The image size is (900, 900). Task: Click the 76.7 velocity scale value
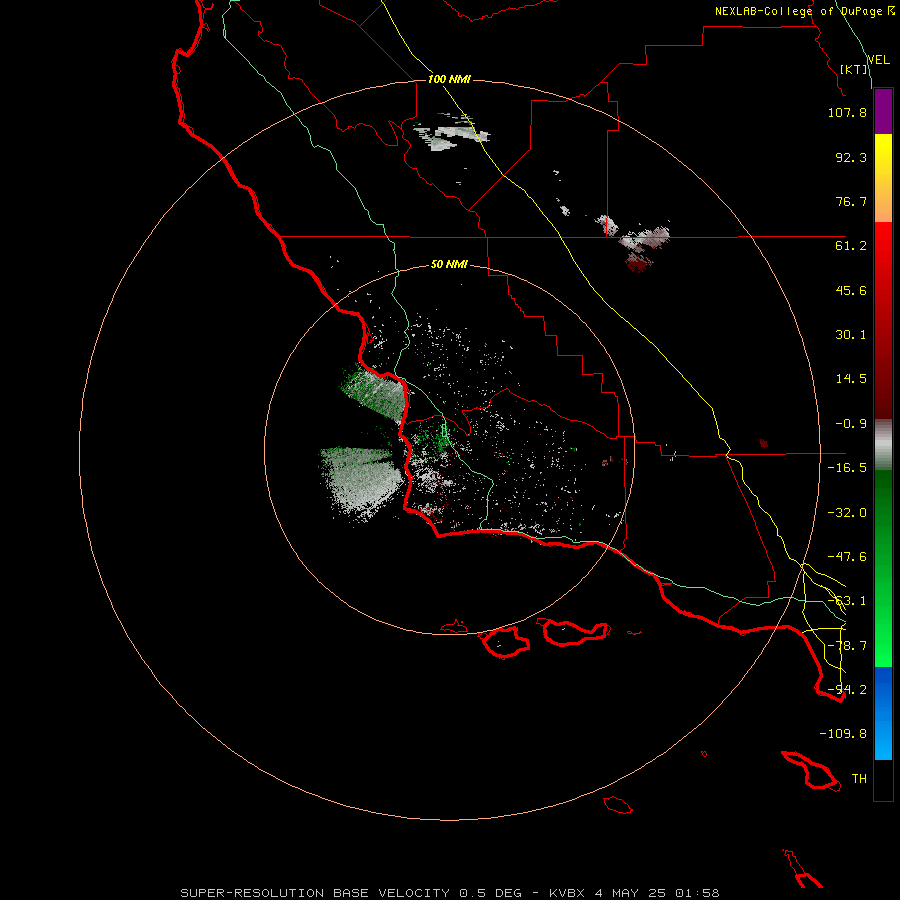(851, 201)
